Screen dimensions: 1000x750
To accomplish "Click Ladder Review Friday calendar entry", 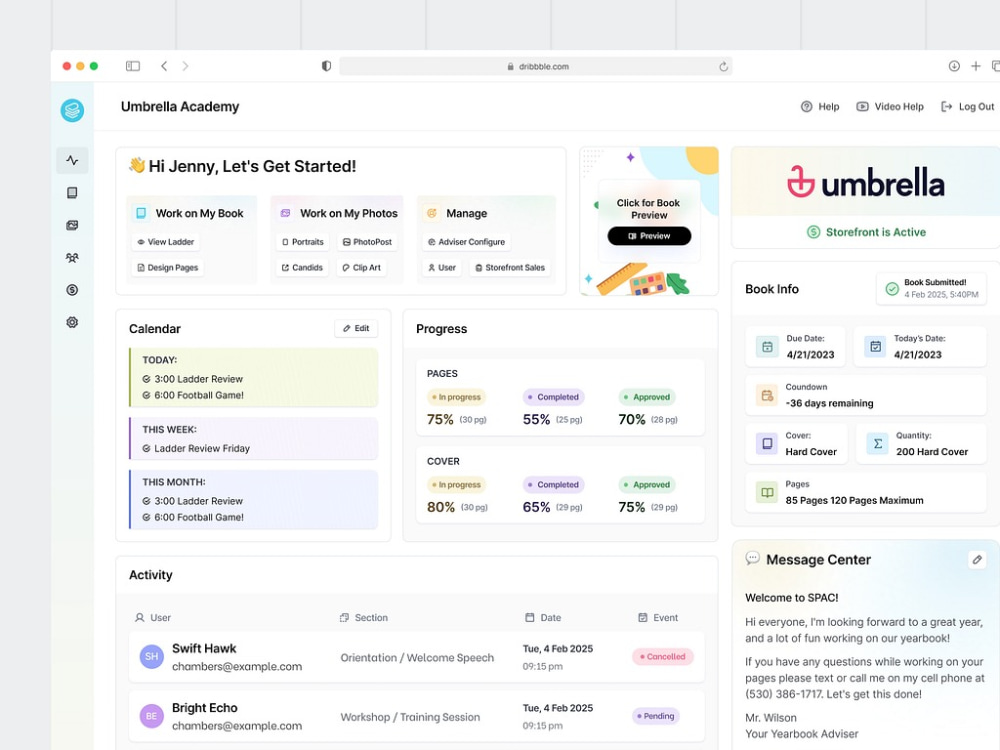I will [x=196, y=448].
